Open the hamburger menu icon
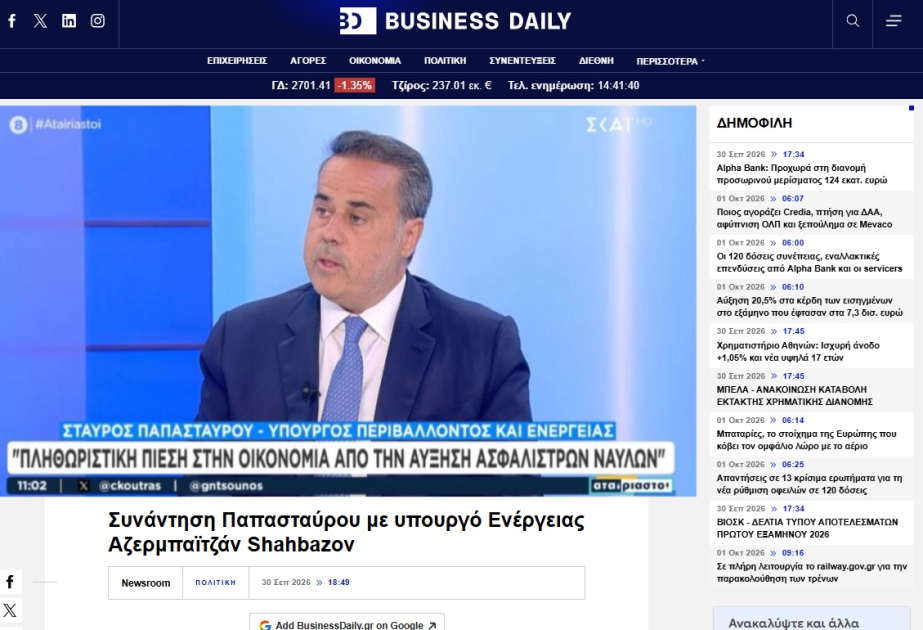923x630 pixels. tap(894, 21)
